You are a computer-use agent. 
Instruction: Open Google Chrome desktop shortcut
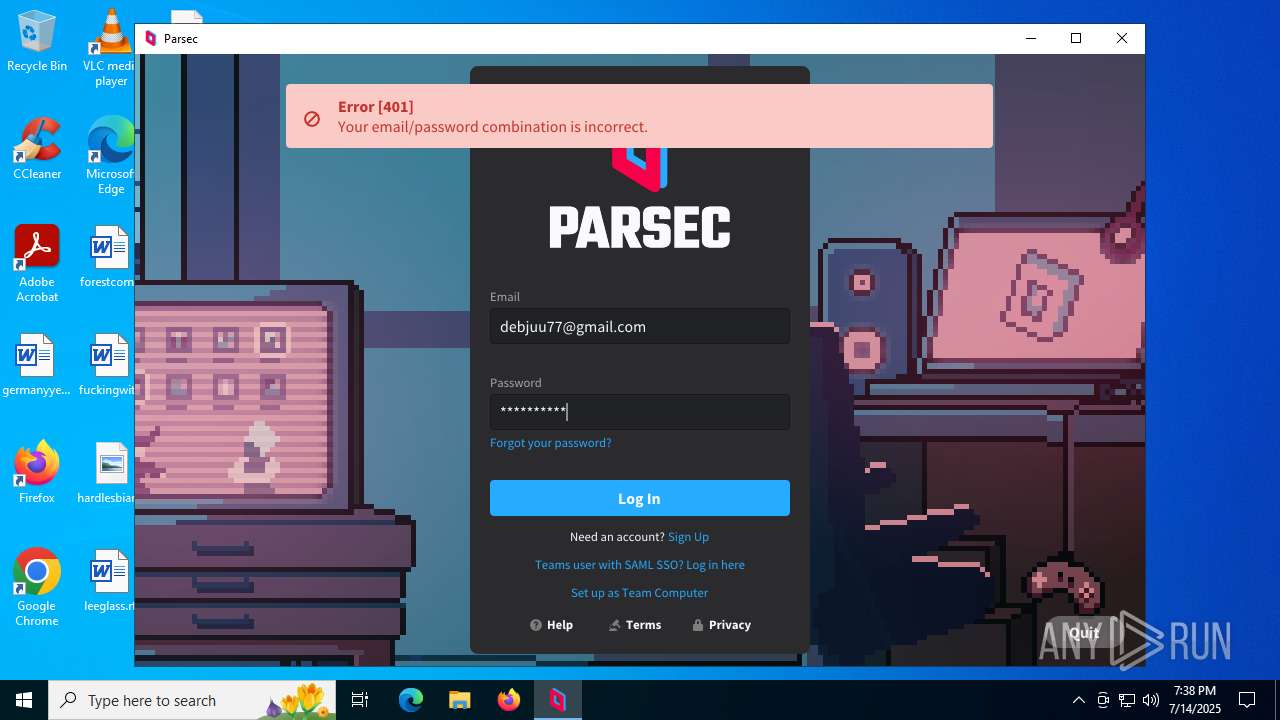37,588
